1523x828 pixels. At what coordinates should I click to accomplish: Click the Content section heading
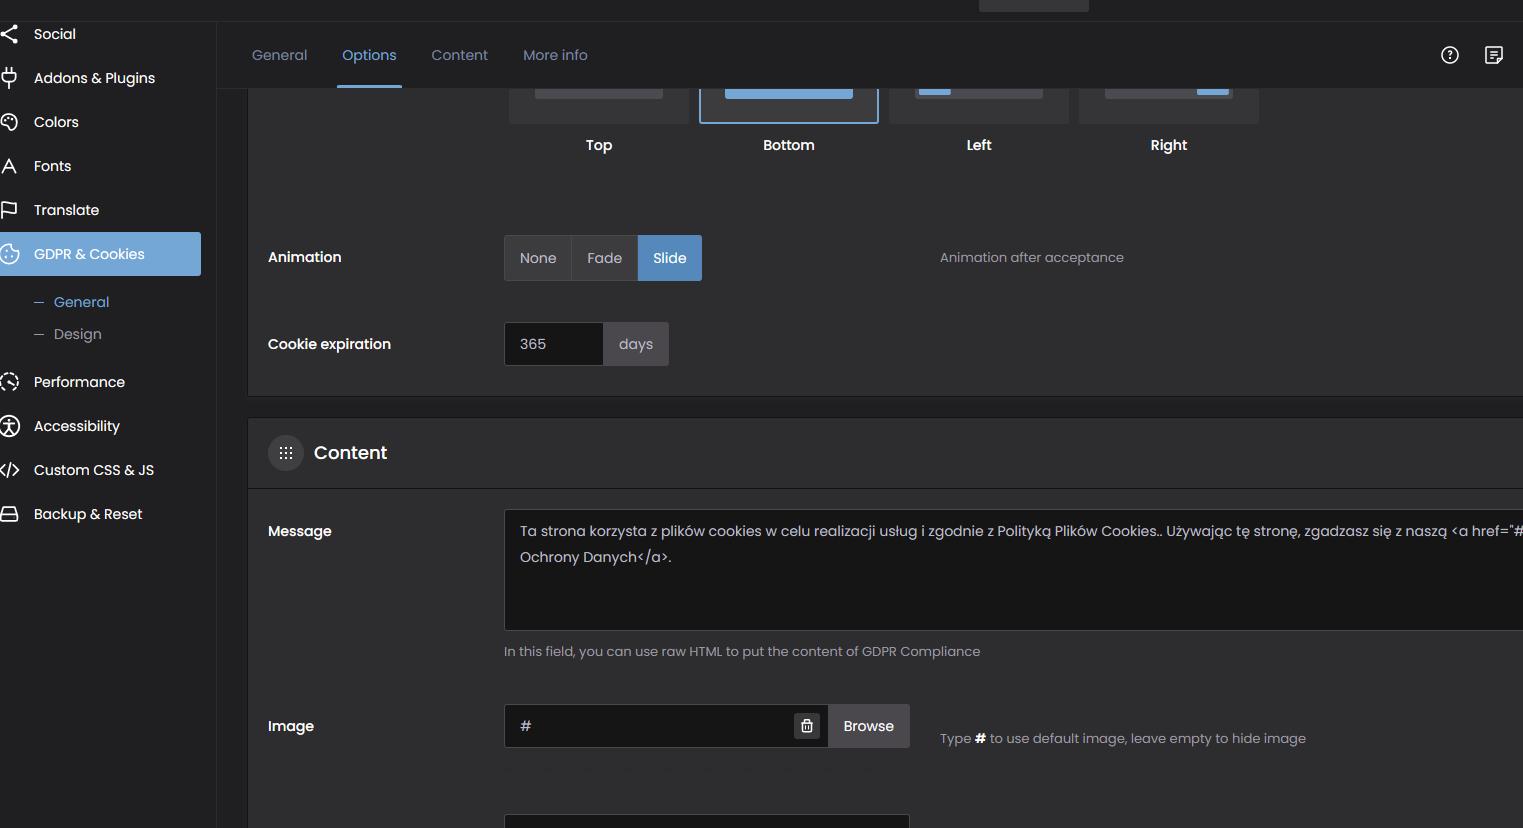tap(350, 453)
